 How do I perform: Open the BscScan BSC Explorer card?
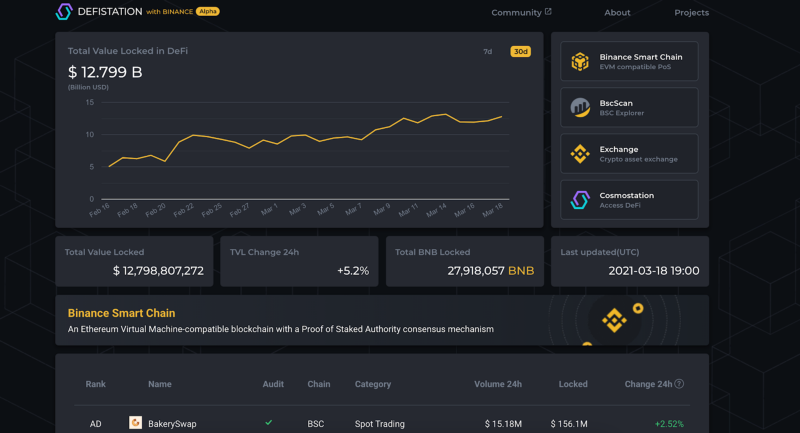tap(629, 107)
